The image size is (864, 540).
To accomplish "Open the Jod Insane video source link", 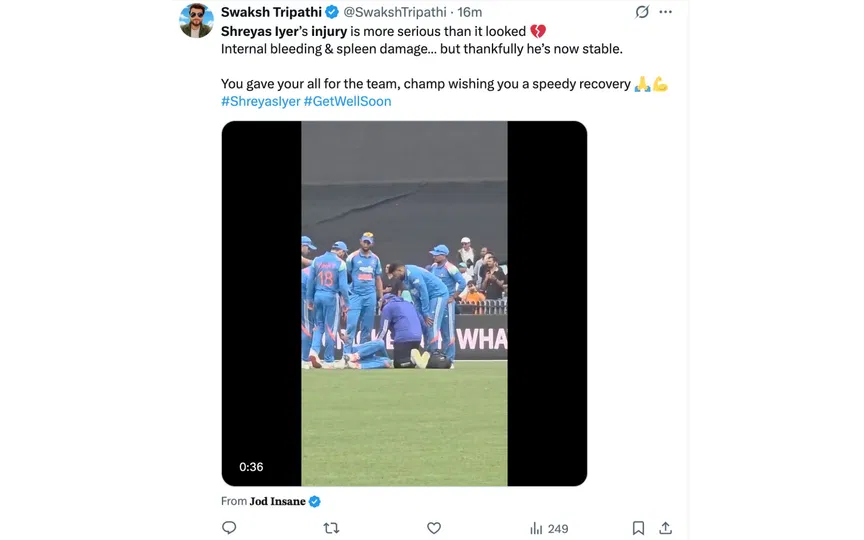I will [x=277, y=501].
